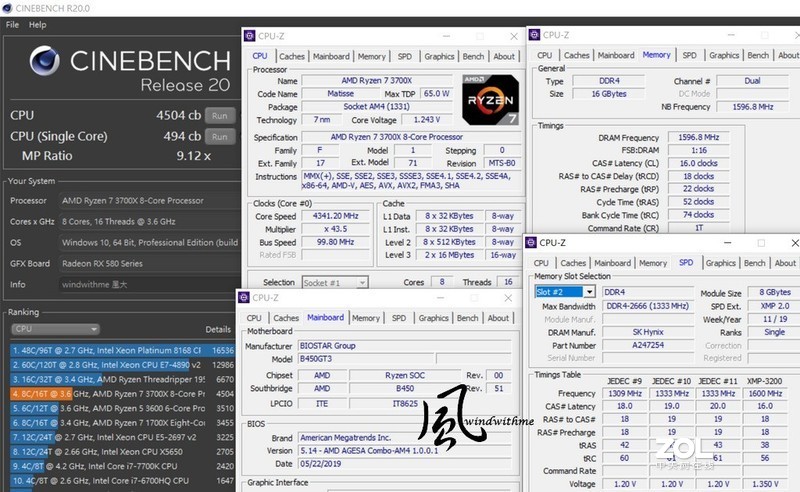Image resolution: width=800 pixels, height=492 pixels.
Task: Switch to Caches tab in the Memory window
Action: (x=577, y=55)
